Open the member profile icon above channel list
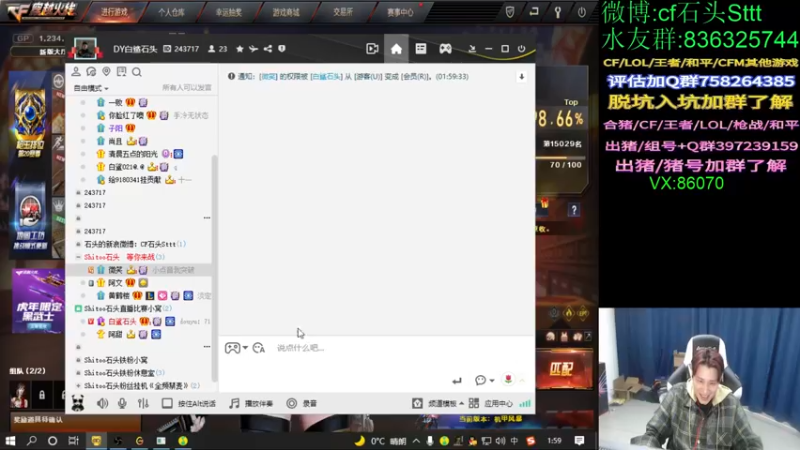Viewport: 800px width, 450px height. [76, 71]
